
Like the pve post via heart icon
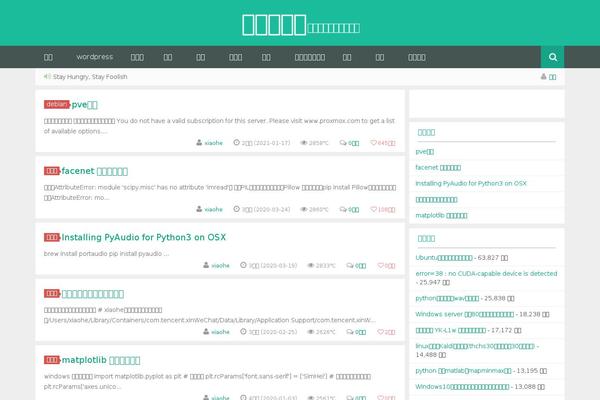tap(373, 143)
